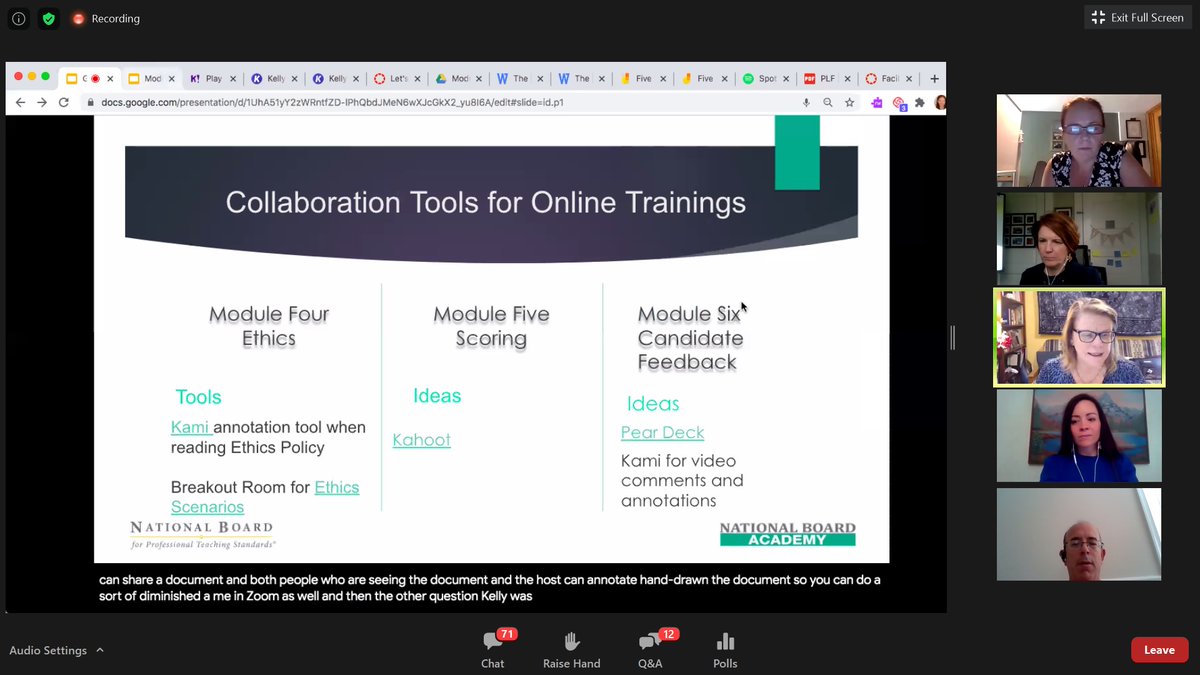Click the slide title Collaboration Tools for Online Trainings
Screen dimensions: 1200x675
[486, 203]
